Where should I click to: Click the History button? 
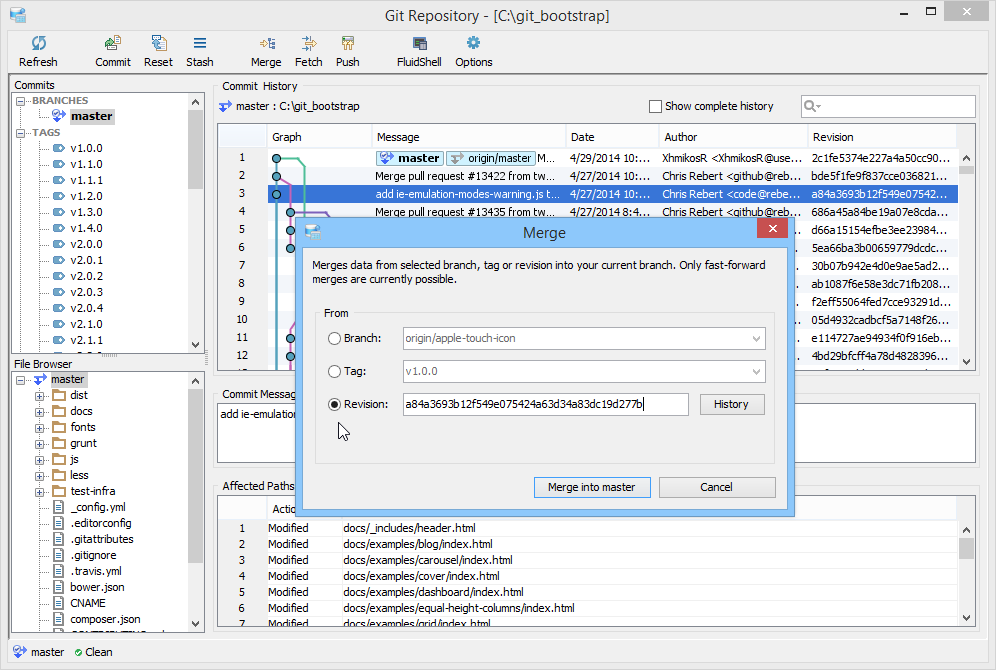(732, 405)
